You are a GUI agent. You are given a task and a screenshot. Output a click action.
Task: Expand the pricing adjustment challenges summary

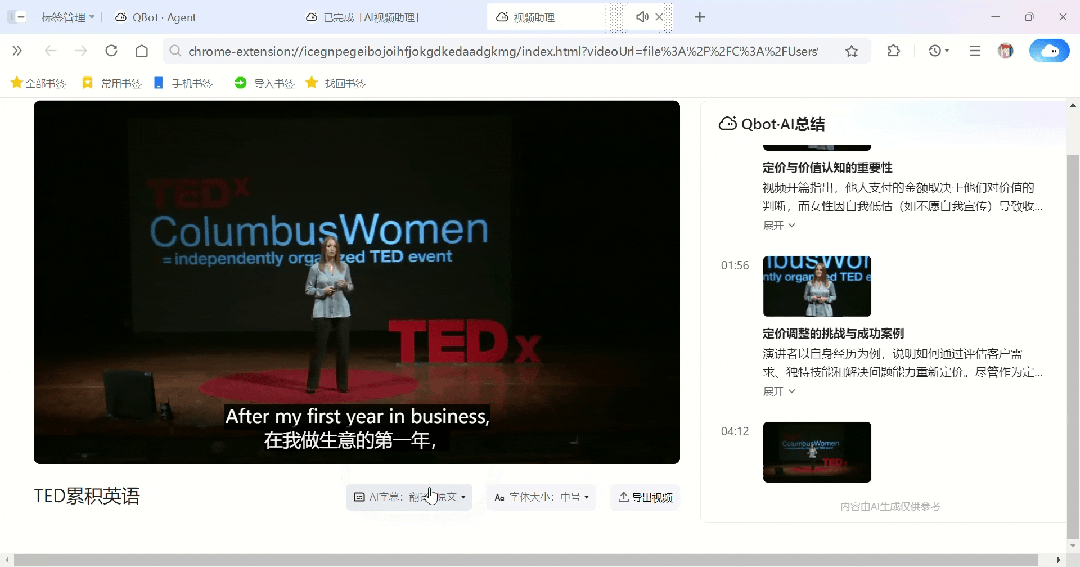click(778, 391)
